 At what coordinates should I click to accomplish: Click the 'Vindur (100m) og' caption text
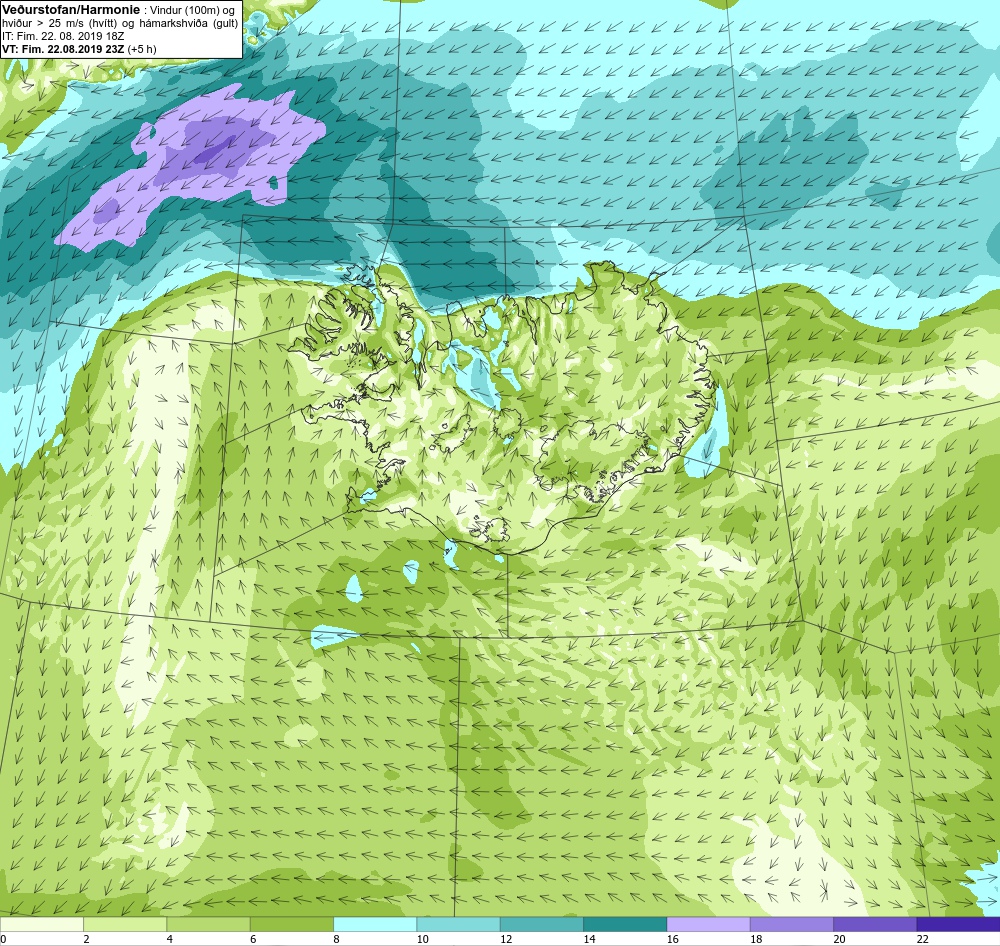(x=194, y=11)
